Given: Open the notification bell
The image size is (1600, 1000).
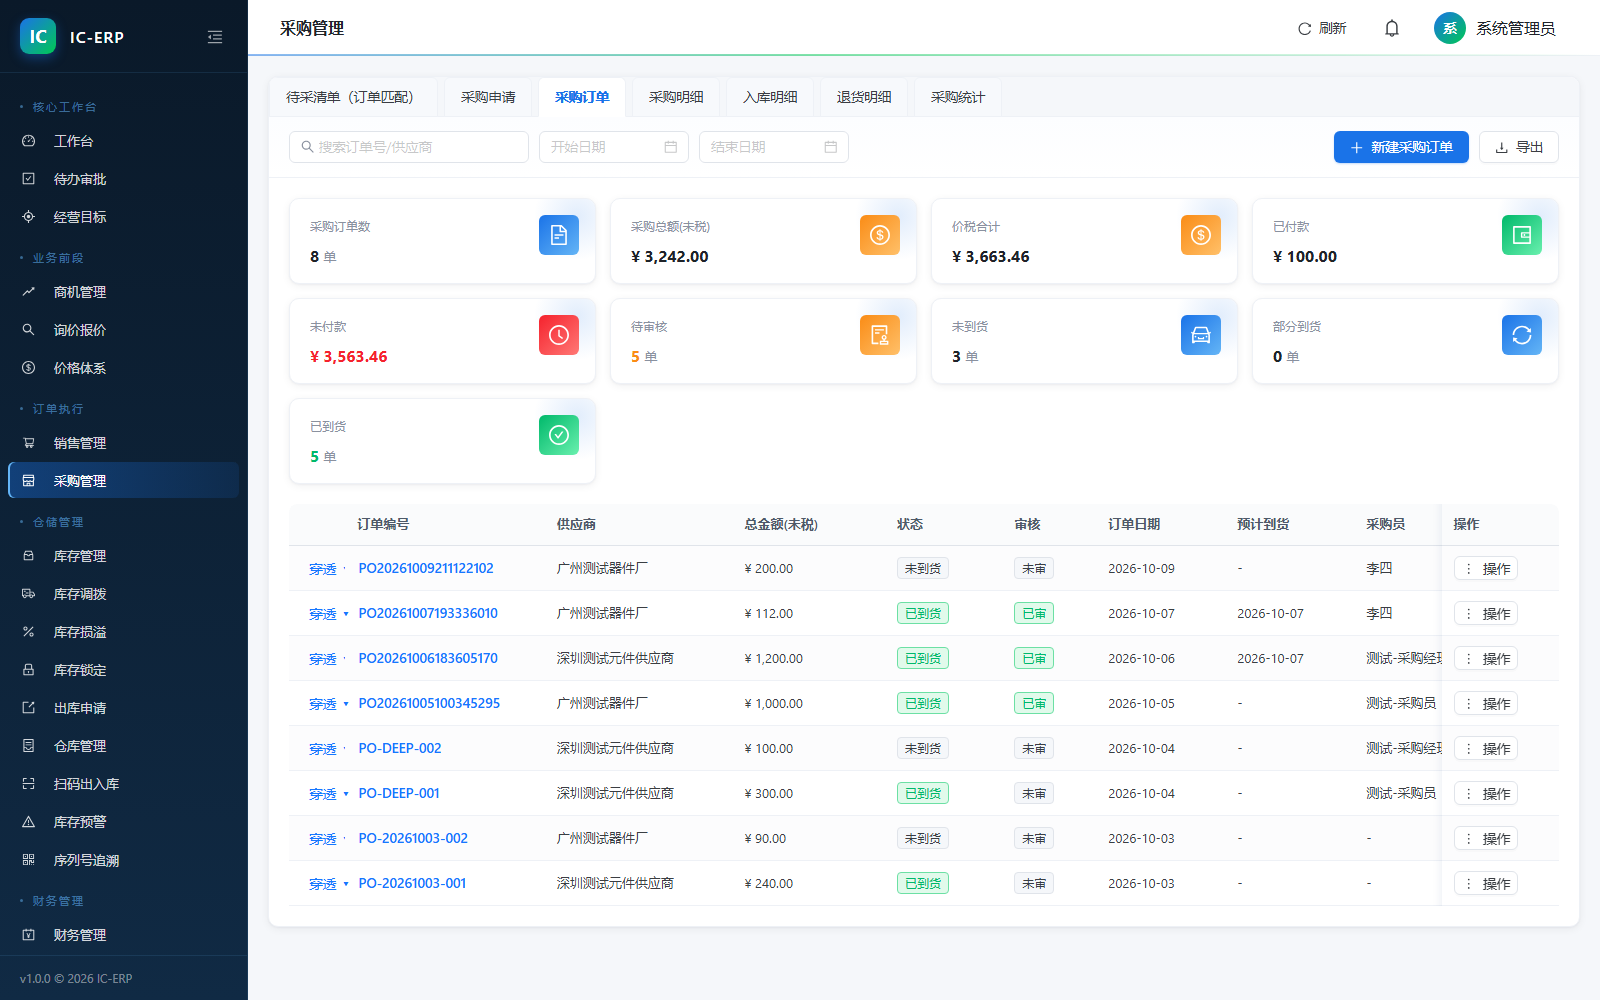Looking at the screenshot, I should click(1391, 28).
